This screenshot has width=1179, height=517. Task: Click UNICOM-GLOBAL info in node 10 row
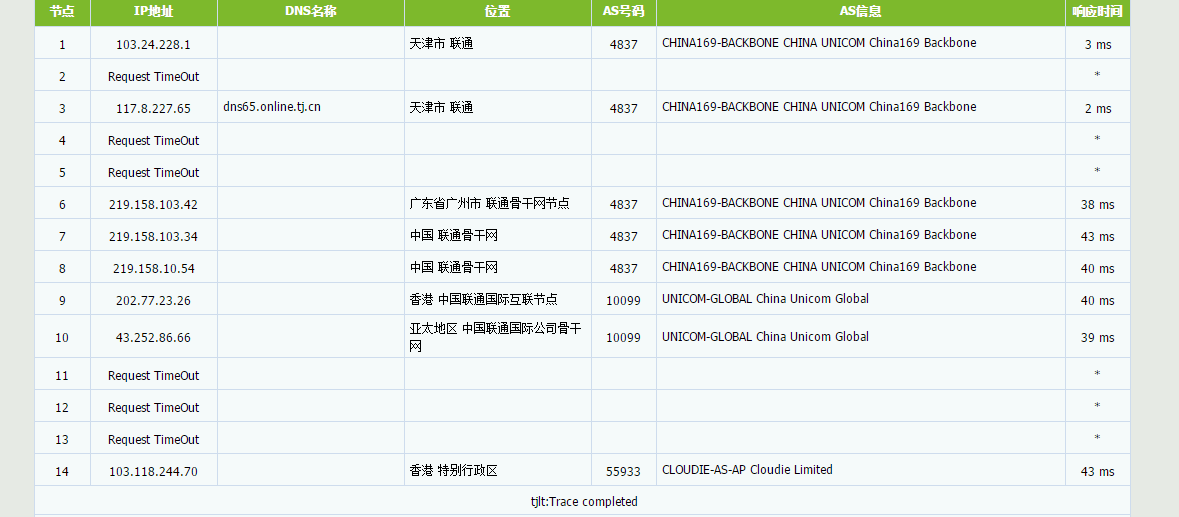765,336
